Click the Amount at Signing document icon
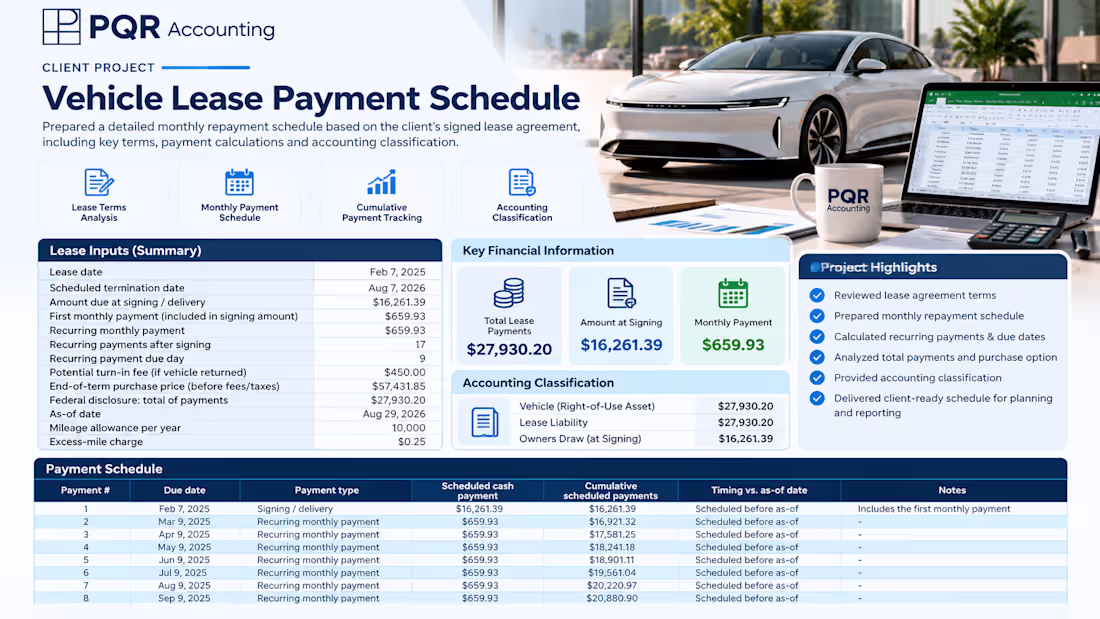Viewport: 1100px width, 619px height. (x=621, y=293)
